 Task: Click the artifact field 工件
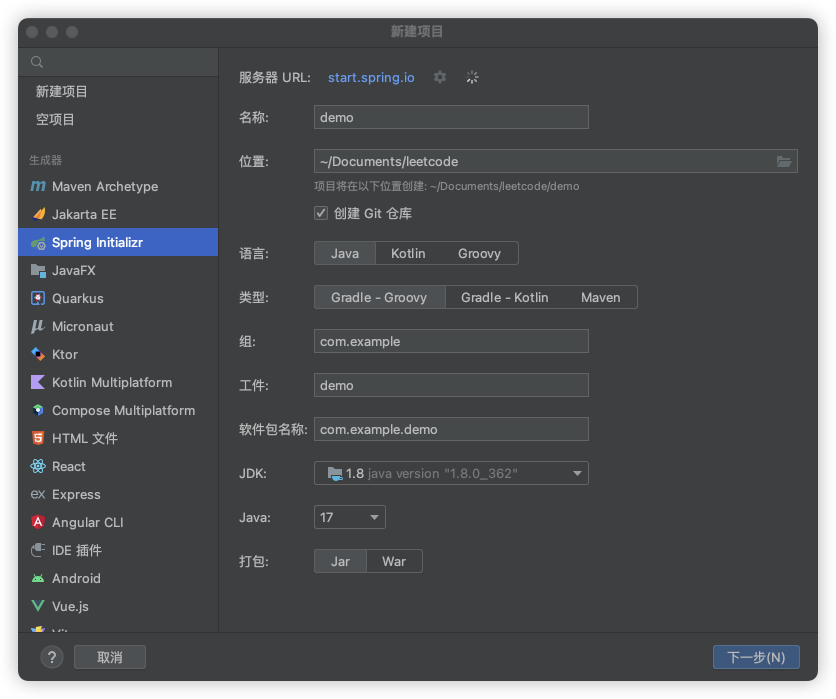coord(451,385)
